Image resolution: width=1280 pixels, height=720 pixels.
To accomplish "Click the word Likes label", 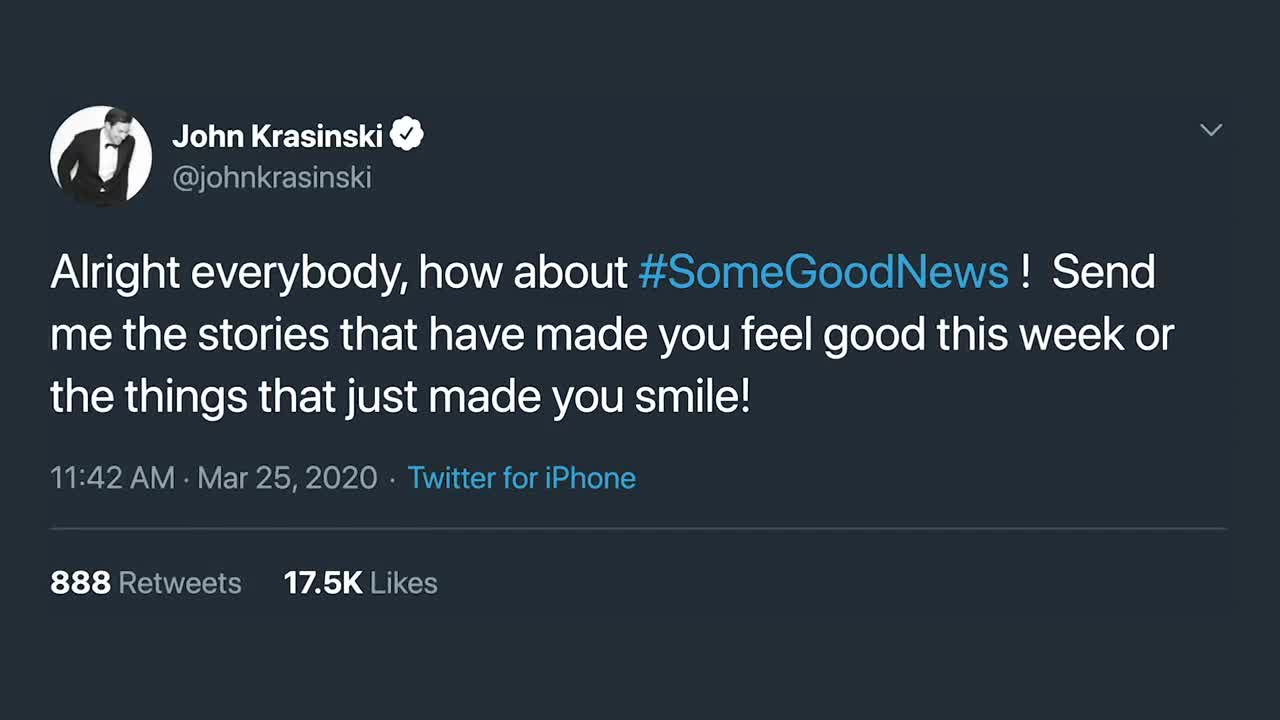I will pyautogui.click(x=404, y=583).
